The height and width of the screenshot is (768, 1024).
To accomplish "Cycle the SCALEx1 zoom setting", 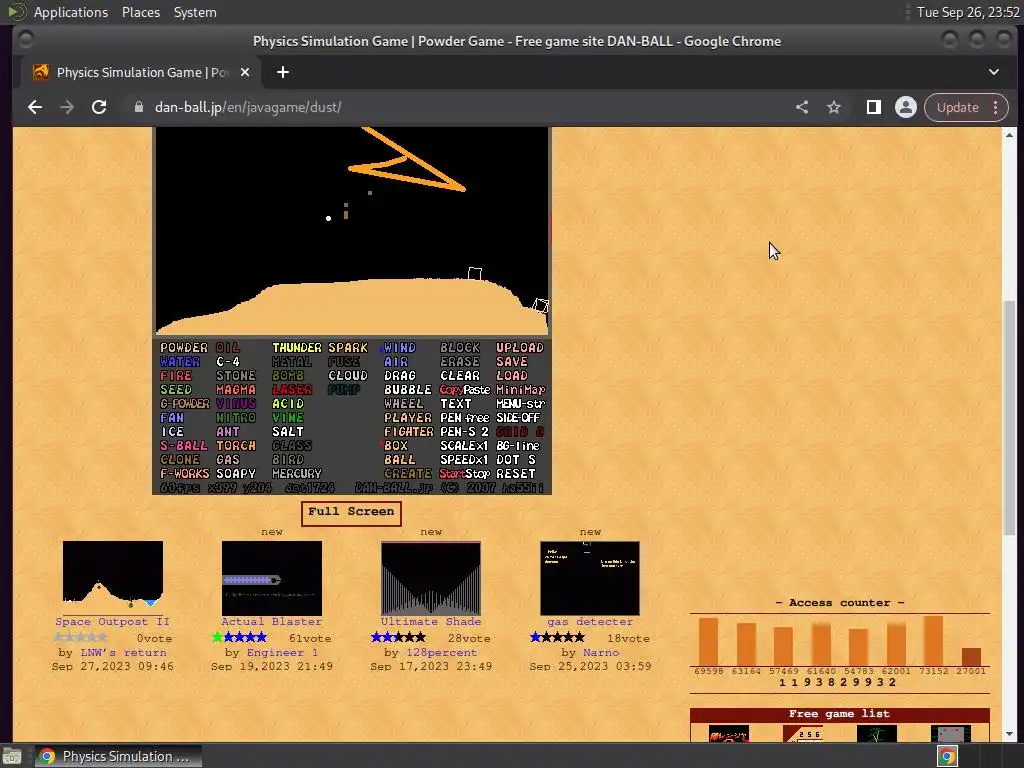I will 464,446.
